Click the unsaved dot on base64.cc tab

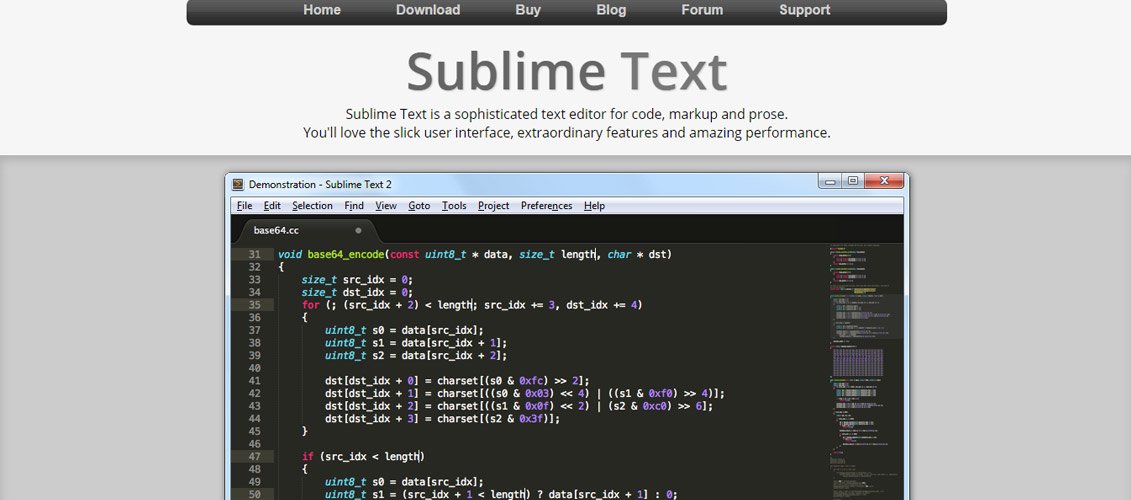tap(358, 231)
